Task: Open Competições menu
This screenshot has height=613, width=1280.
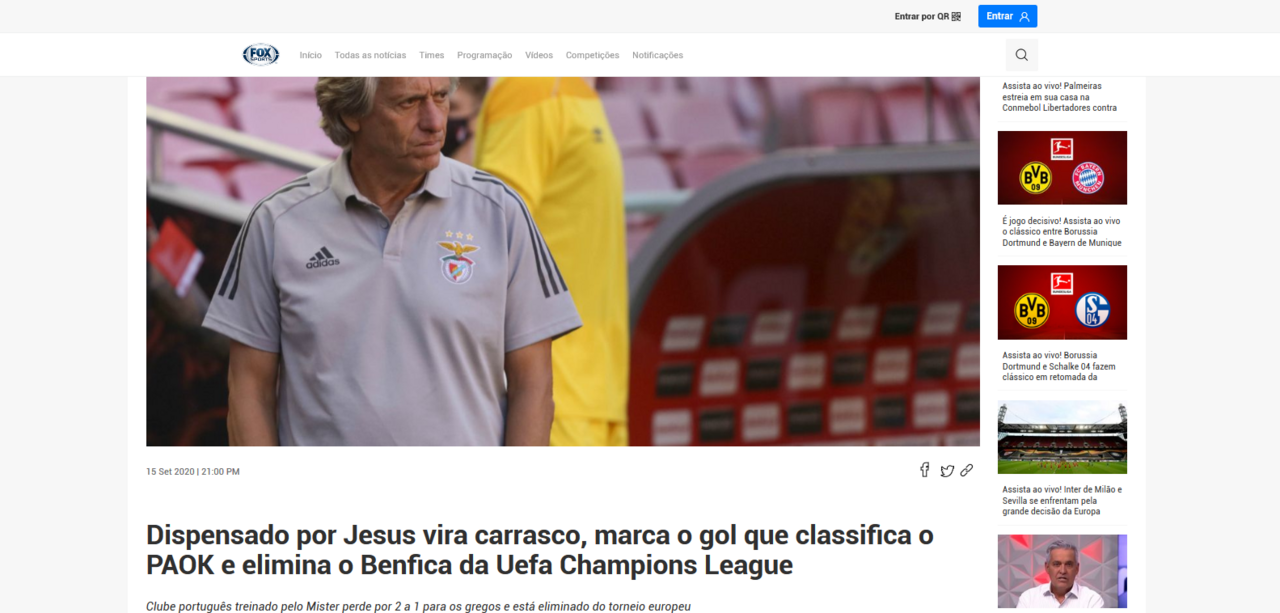Action: pyautogui.click(x=593, y=55)
